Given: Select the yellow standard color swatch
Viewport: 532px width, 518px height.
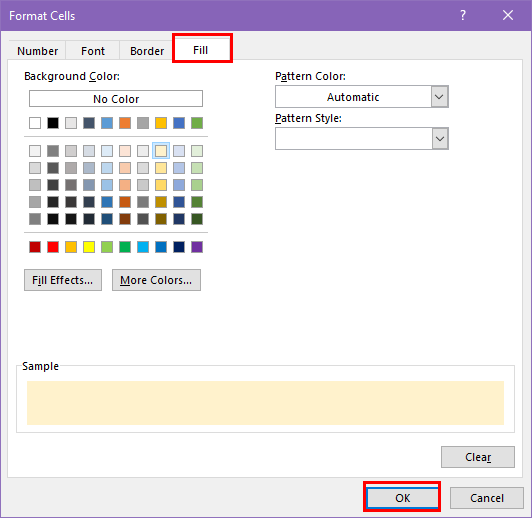Looking at the screenshot, I should (x=89, y=247).
